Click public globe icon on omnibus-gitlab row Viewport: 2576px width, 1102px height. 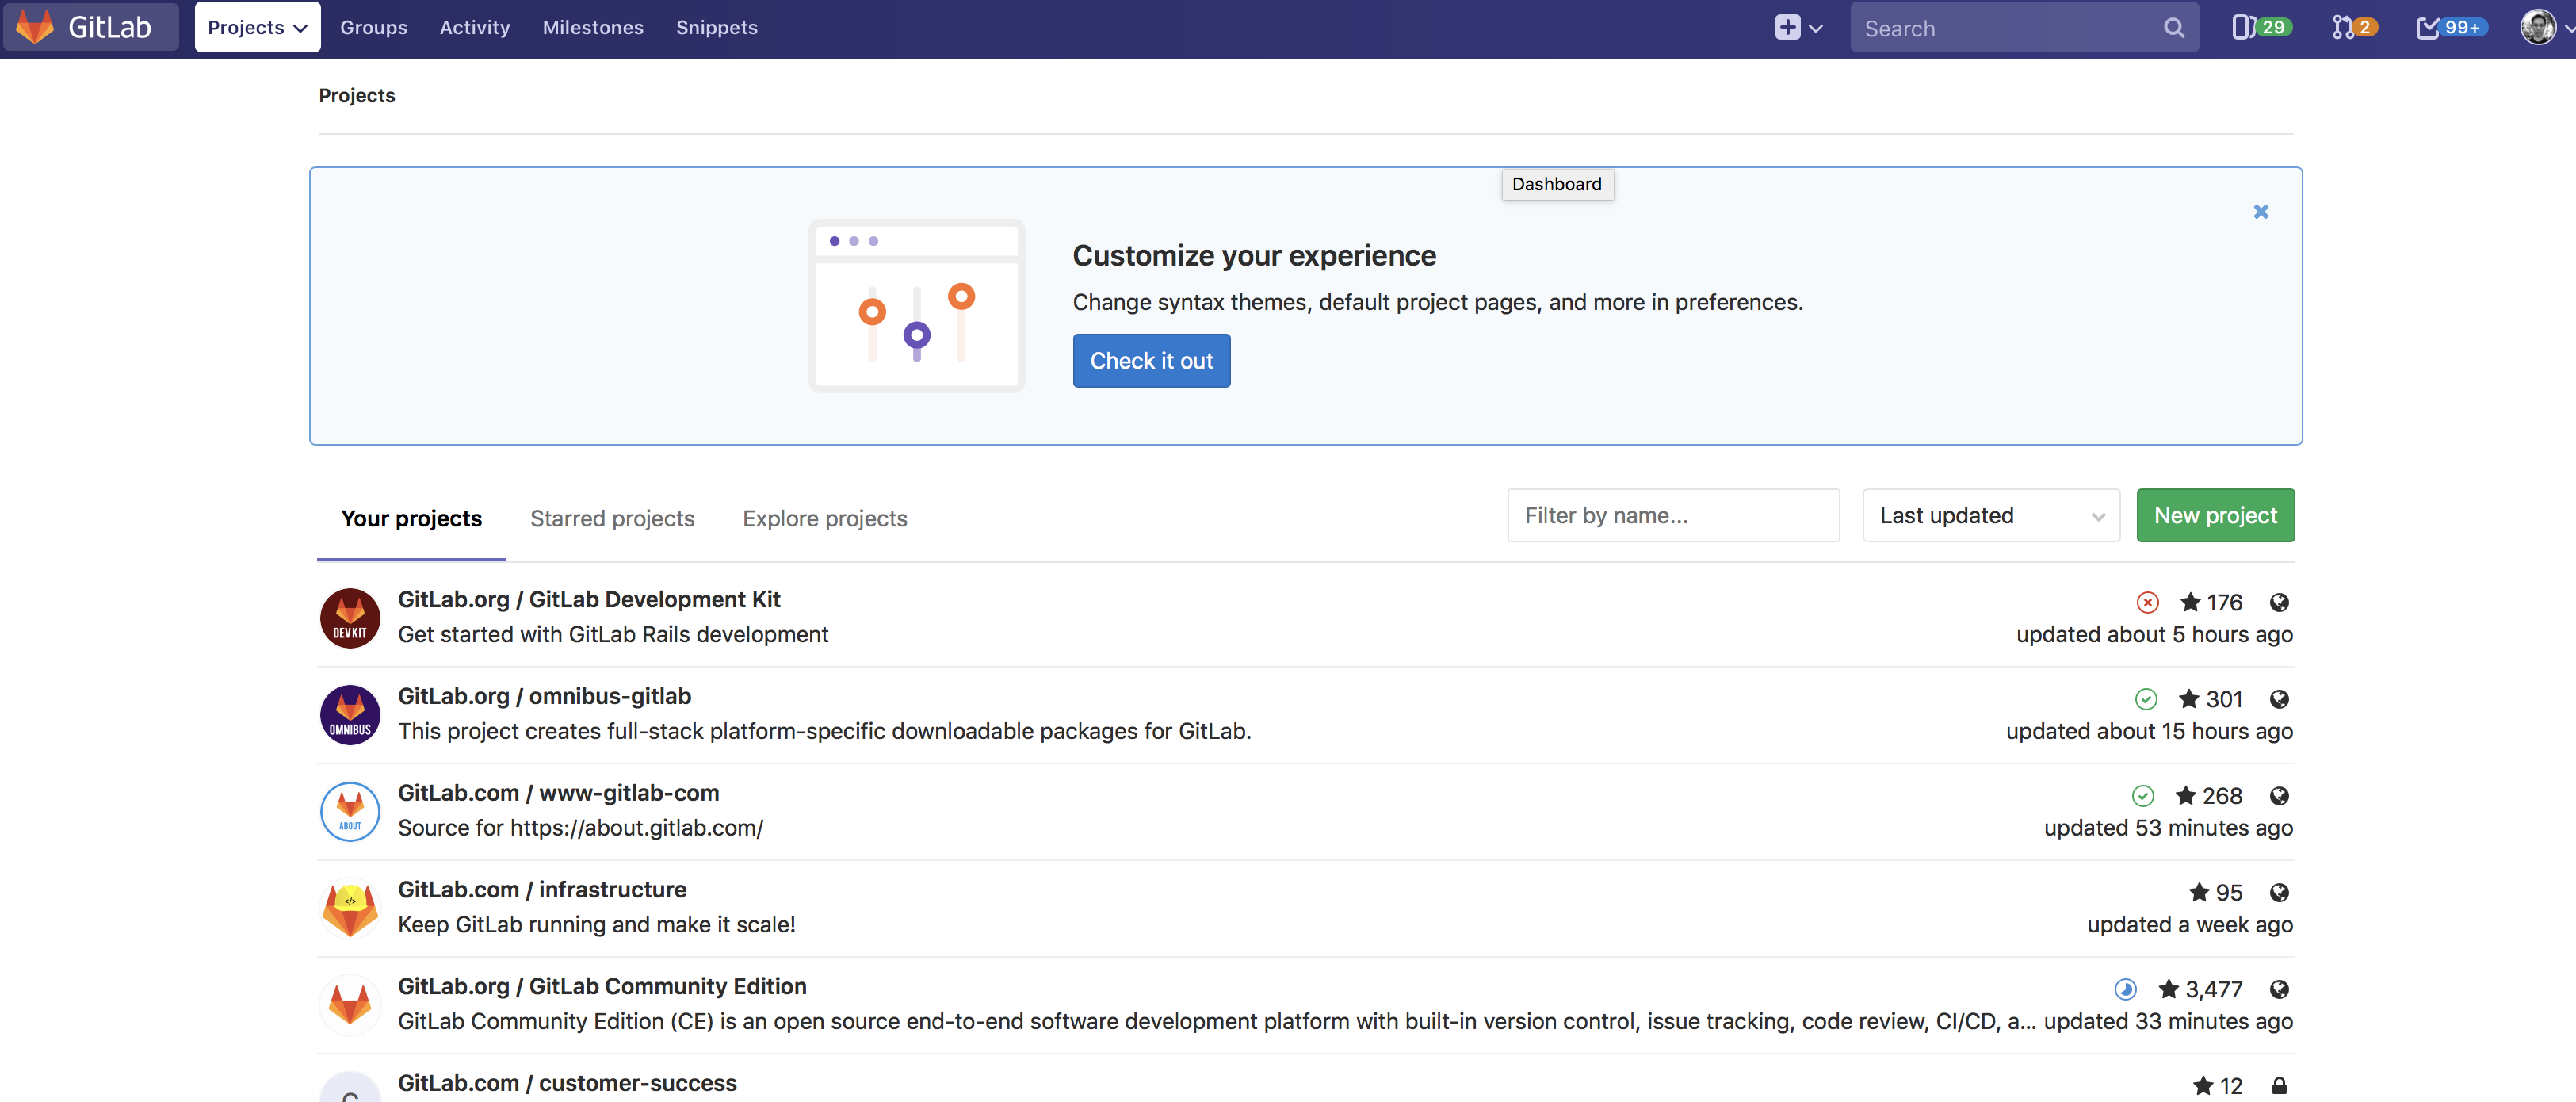pos(2279,699)
